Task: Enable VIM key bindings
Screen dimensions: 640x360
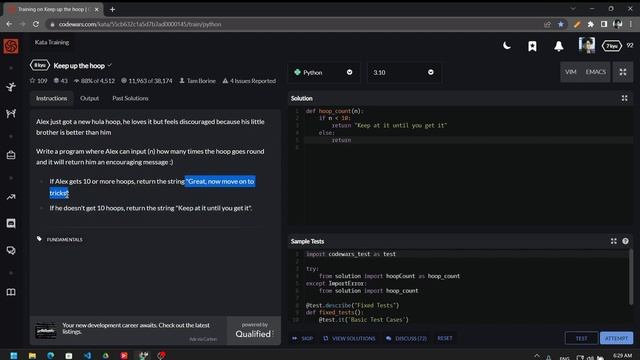Action: [571, 72]
